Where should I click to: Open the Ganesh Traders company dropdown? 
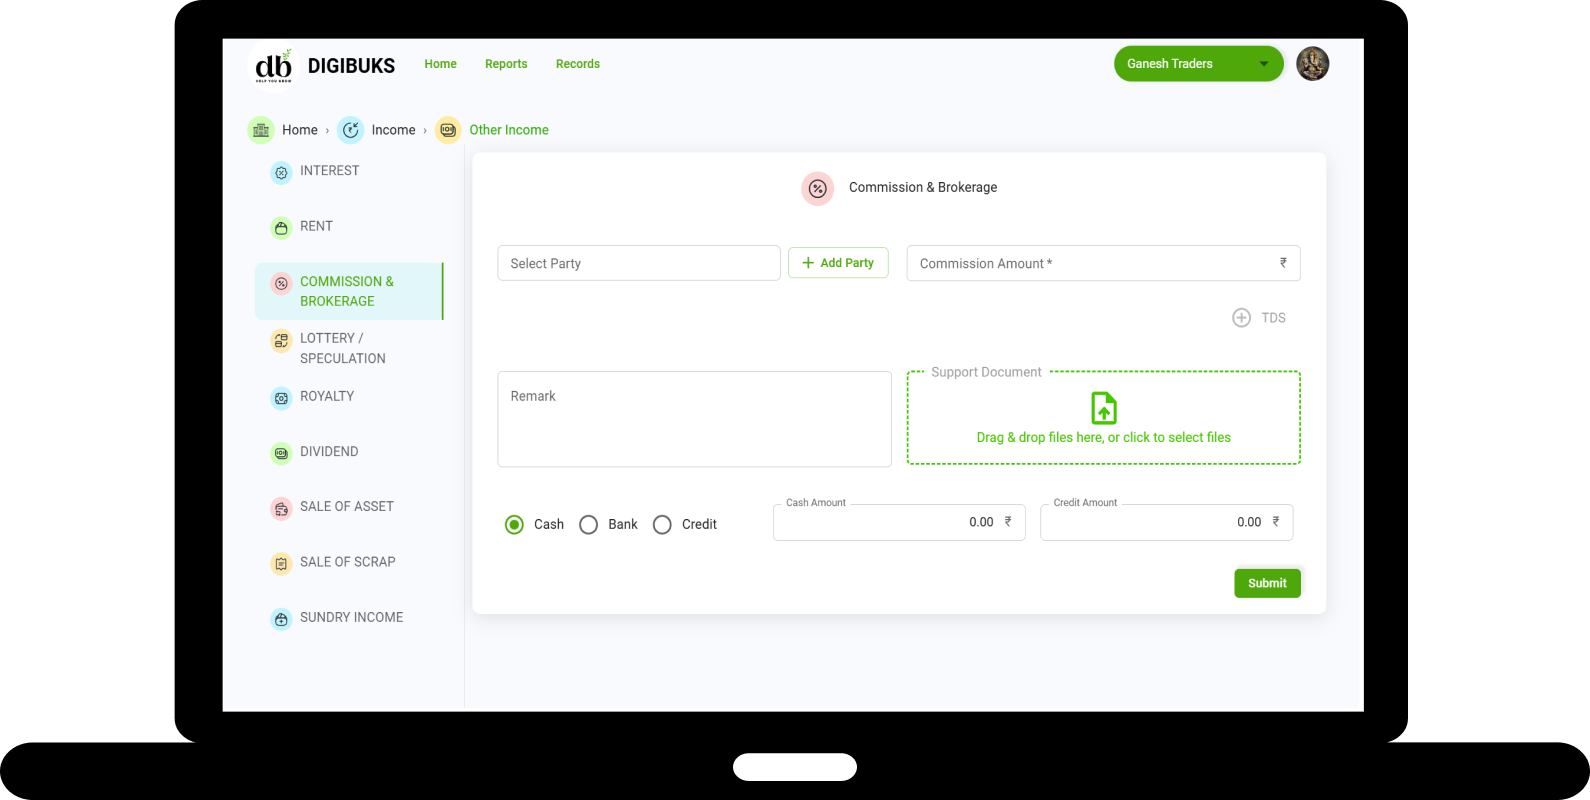tap(1199, 64)
